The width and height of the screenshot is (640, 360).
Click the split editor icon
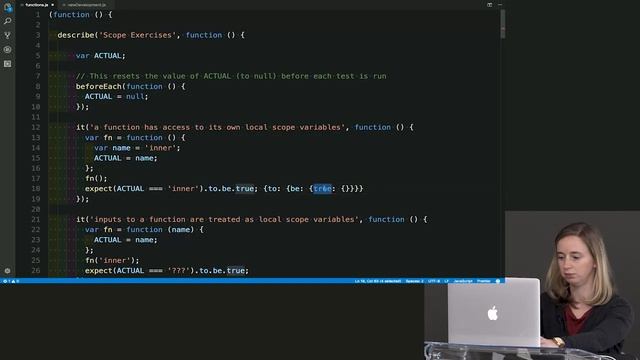coord(489,5)
